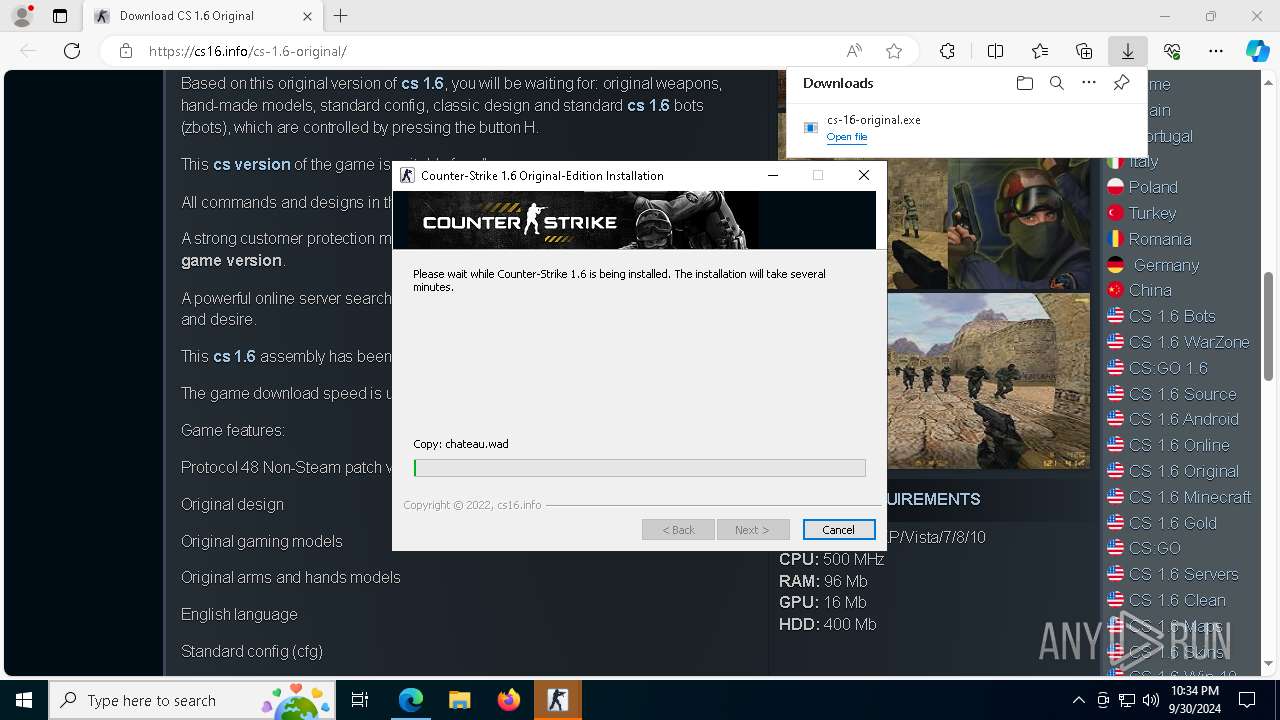Click the de_dust gameplay screenshot thumbnail
The height and width of the screenshot is (720, 1280).
point(988,380)
